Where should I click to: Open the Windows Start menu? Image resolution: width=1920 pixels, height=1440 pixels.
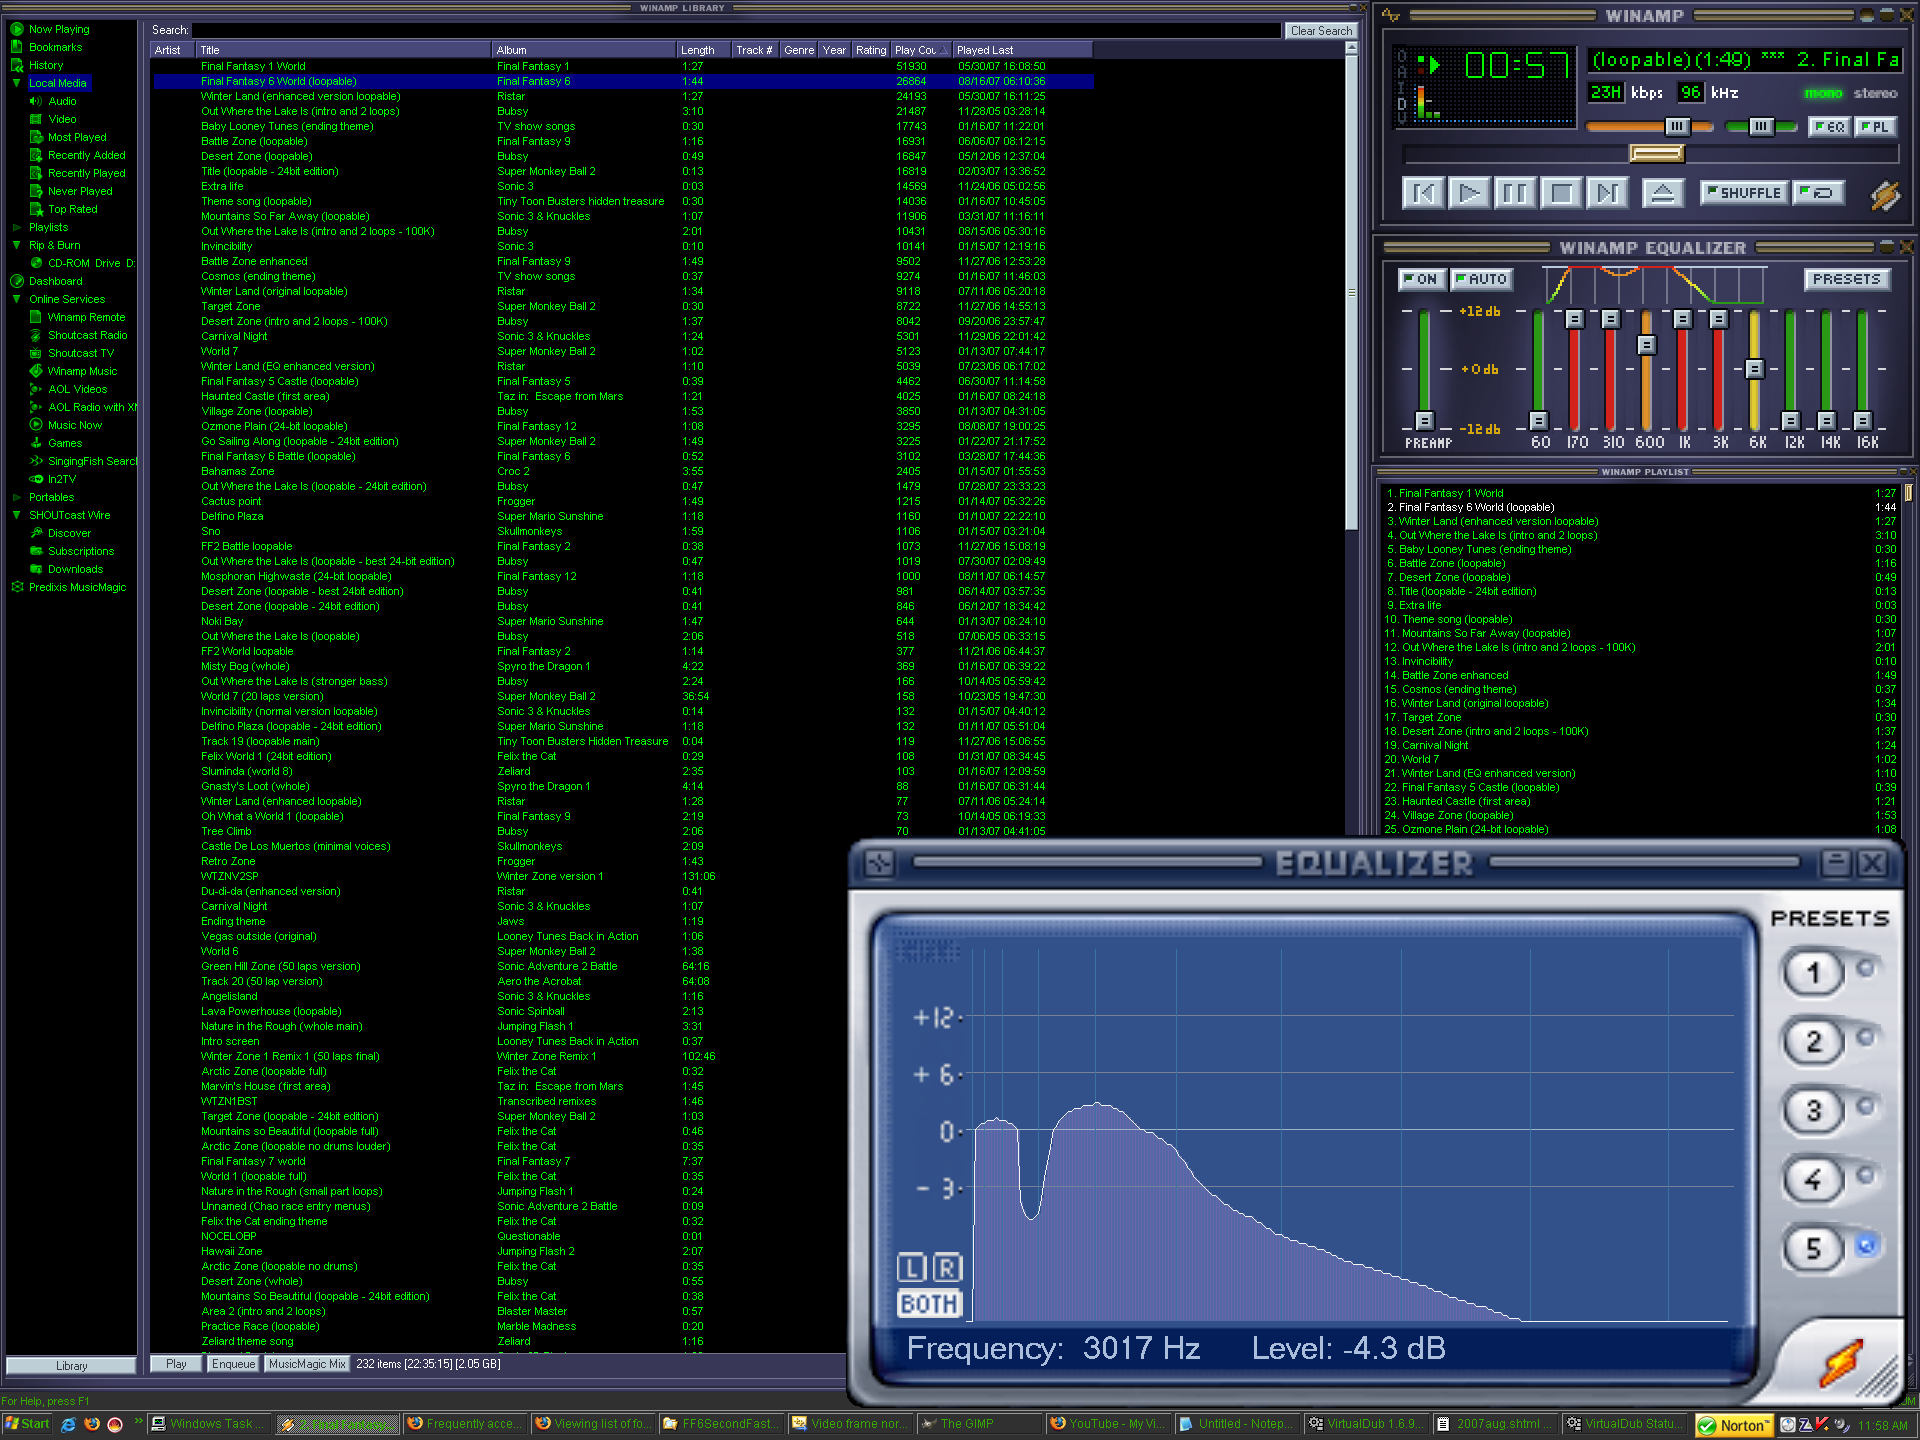[27, 1424]
